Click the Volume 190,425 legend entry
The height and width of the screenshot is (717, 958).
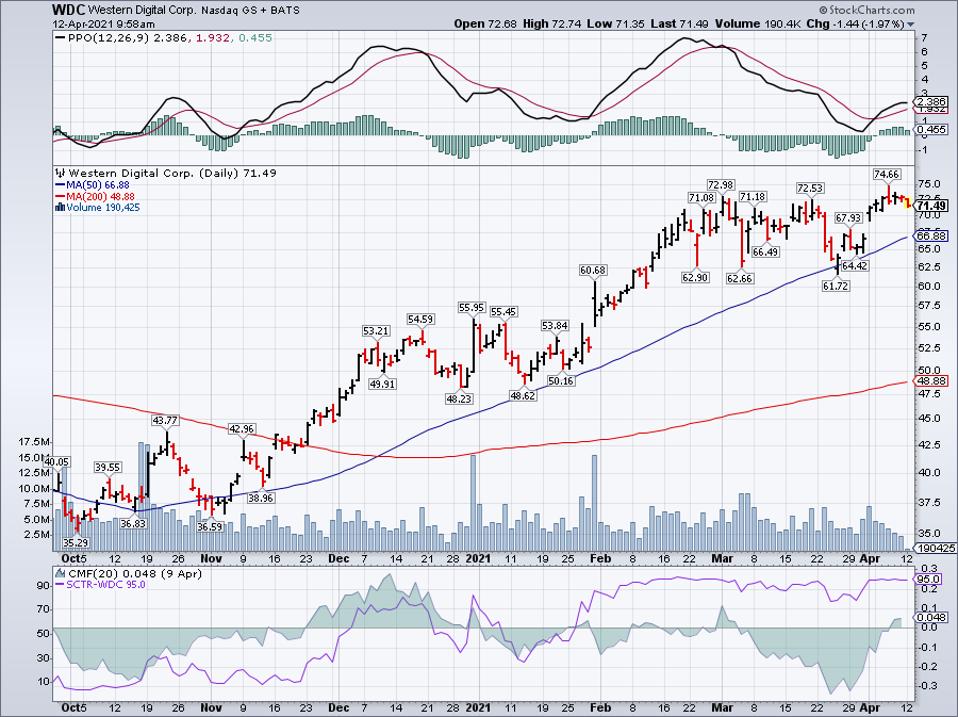pyautogui.click(x=103, y=208)
